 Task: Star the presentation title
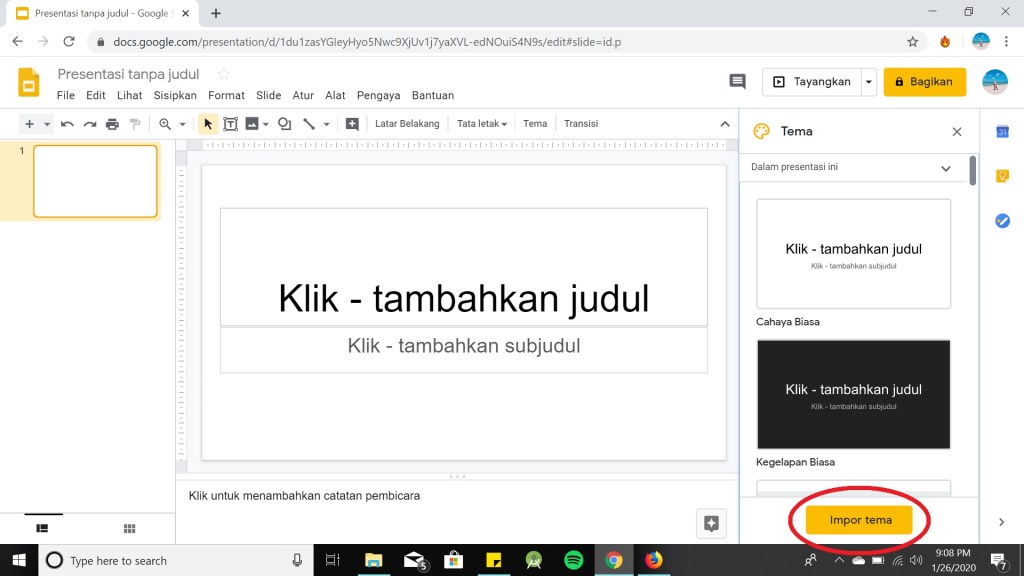pyautogui.click(x=224, y=74)
